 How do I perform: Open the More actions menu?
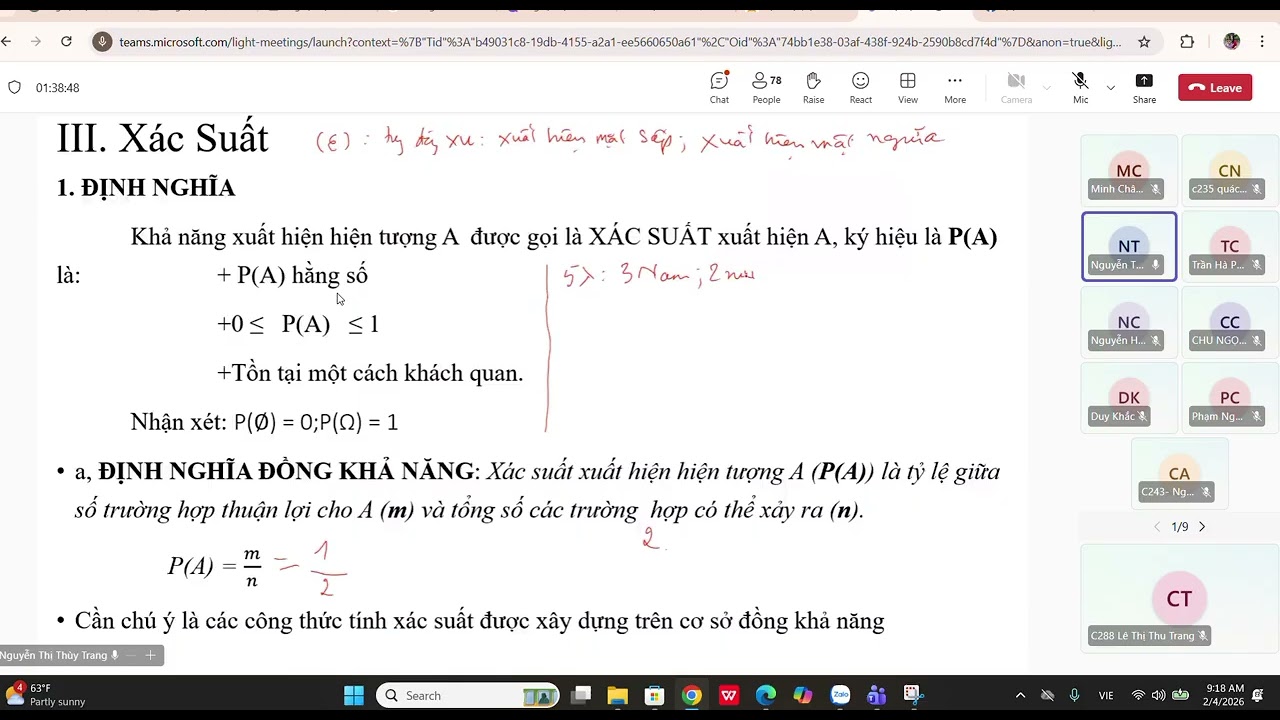955,88
